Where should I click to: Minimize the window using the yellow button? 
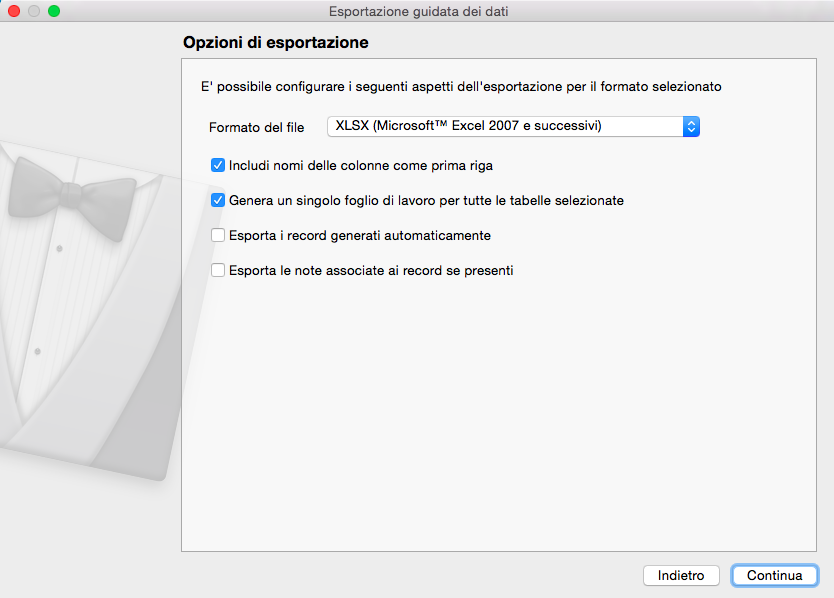click(34, 11)
